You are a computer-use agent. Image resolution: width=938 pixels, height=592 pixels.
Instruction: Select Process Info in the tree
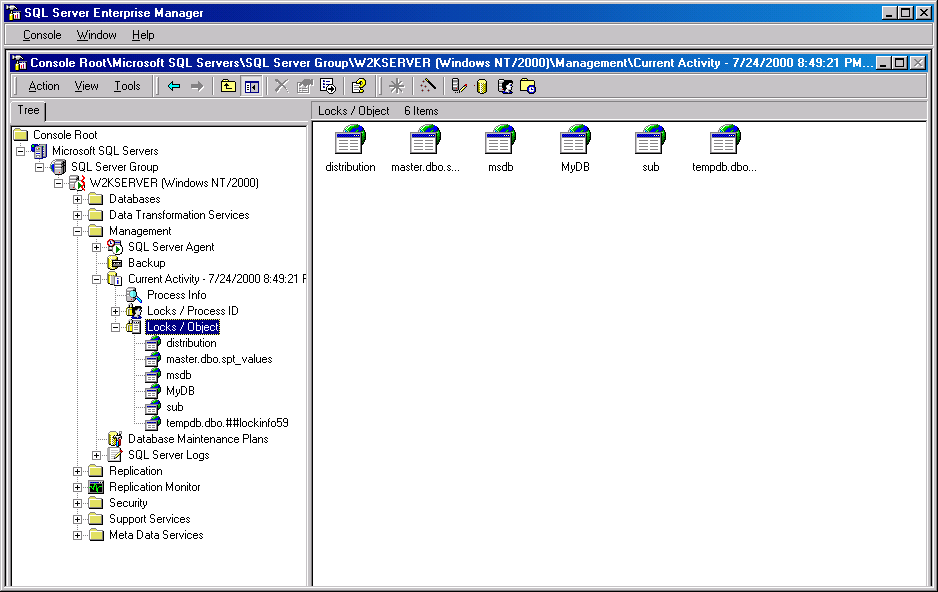tap(176, 295)
